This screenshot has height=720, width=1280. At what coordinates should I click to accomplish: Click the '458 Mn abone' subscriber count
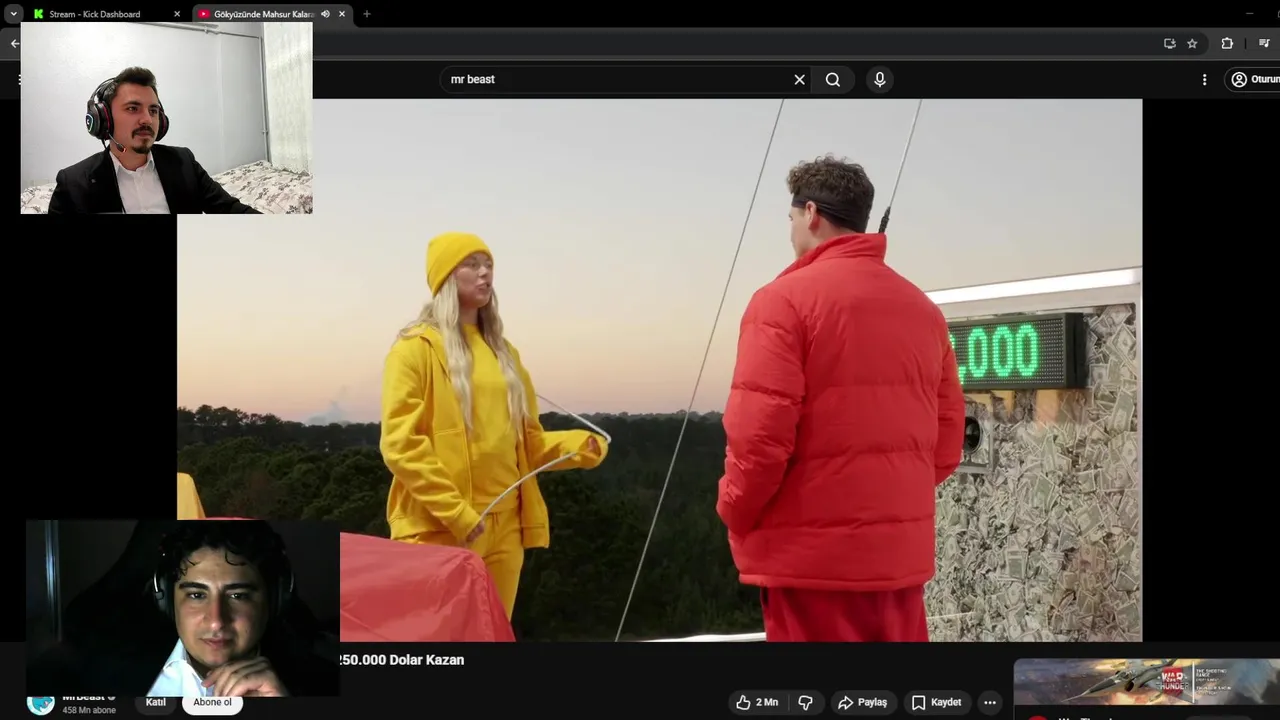pyautogui.click(x=89, y=710)
